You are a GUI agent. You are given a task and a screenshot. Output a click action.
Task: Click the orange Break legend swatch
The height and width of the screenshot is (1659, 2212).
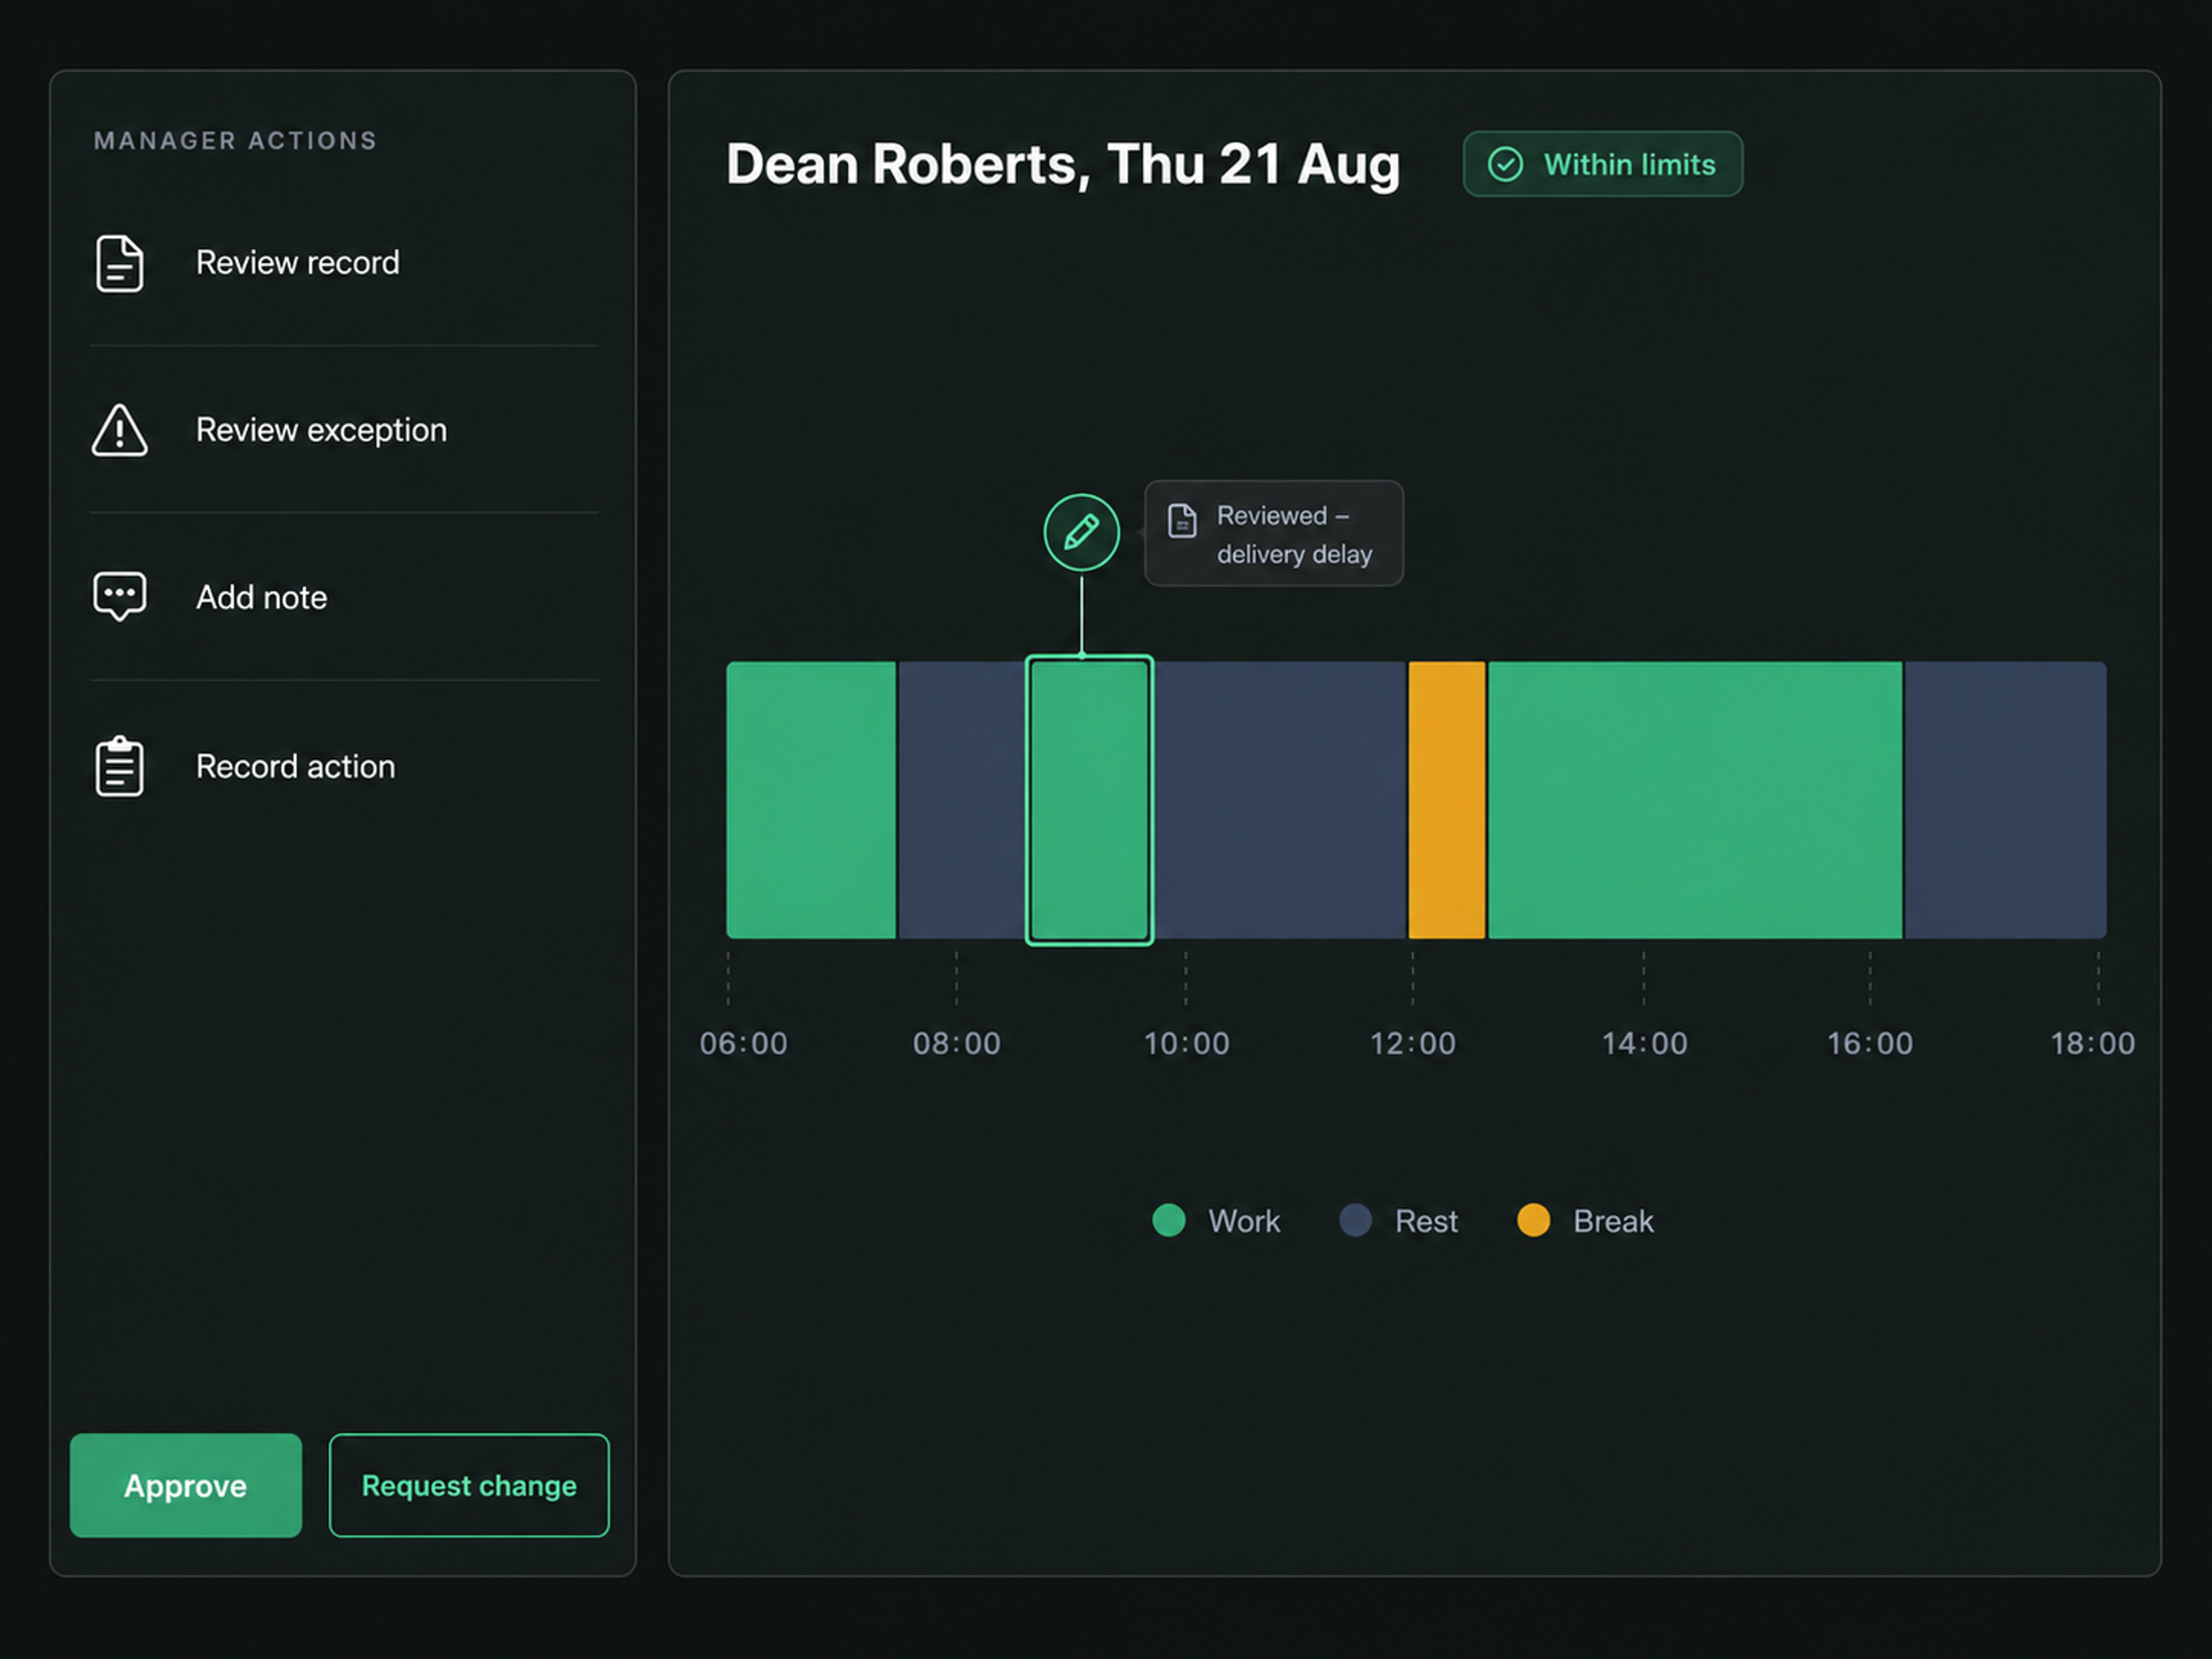pyautogui.click(x=1533, y=1220)
